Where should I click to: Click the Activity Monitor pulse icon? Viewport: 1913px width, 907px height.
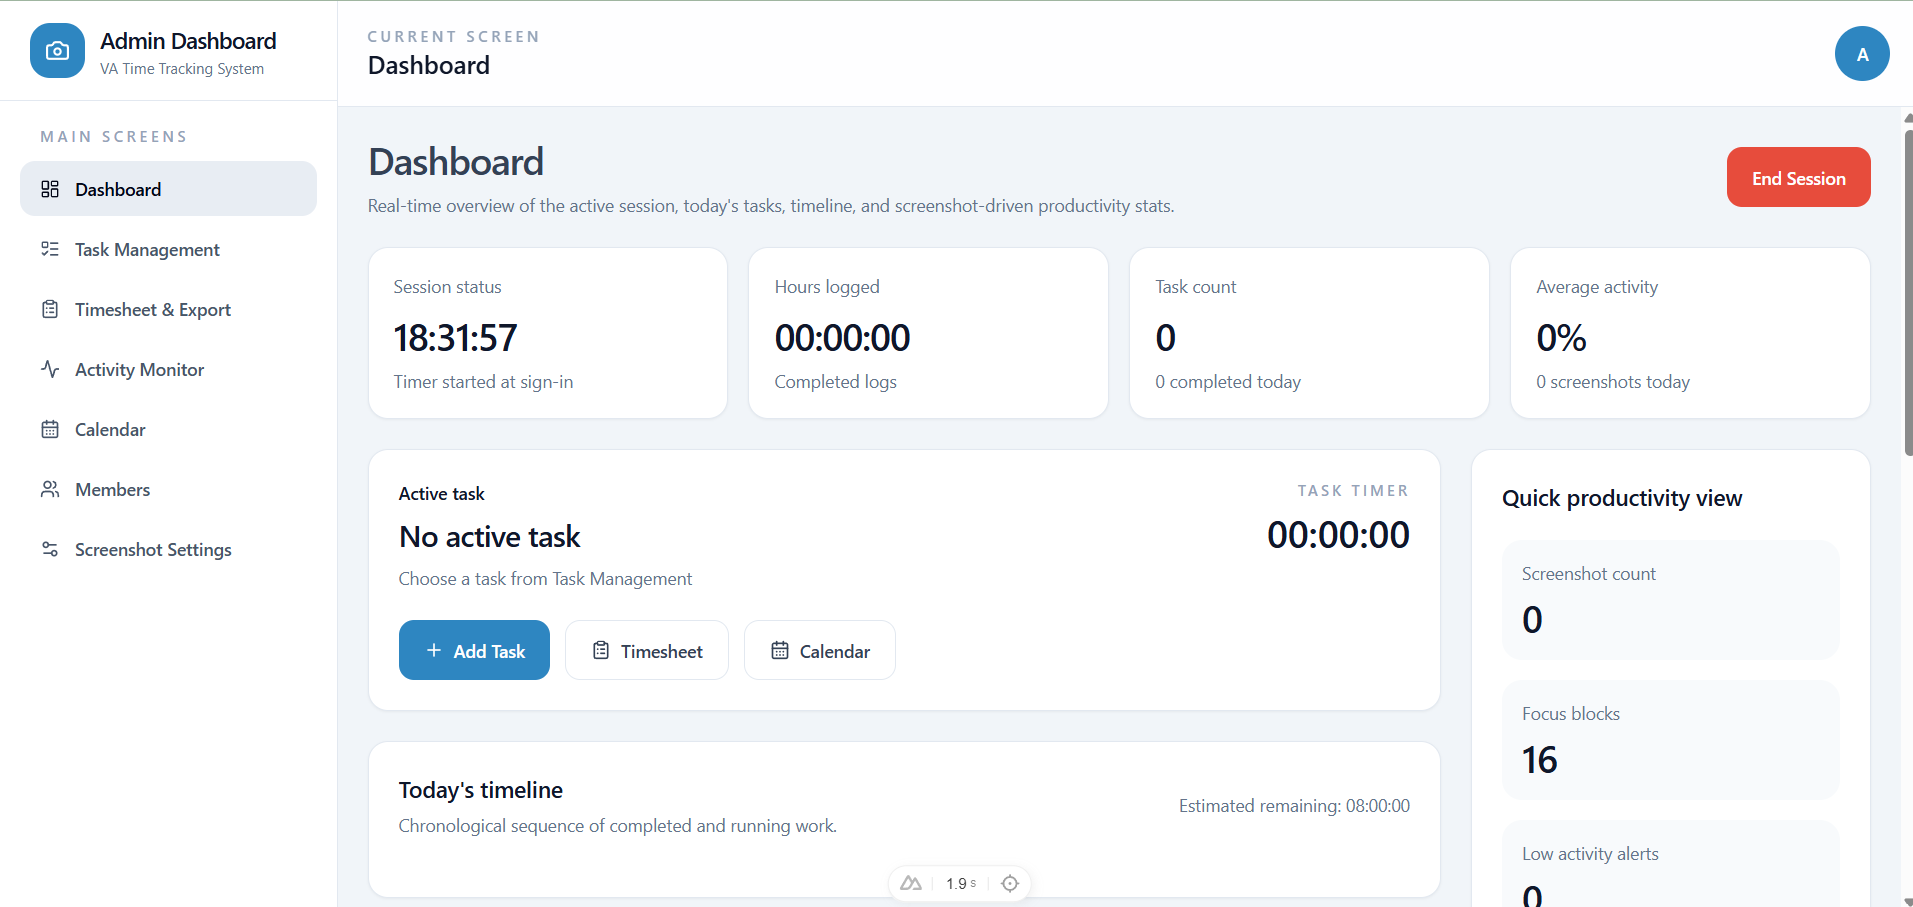point(50,369)
